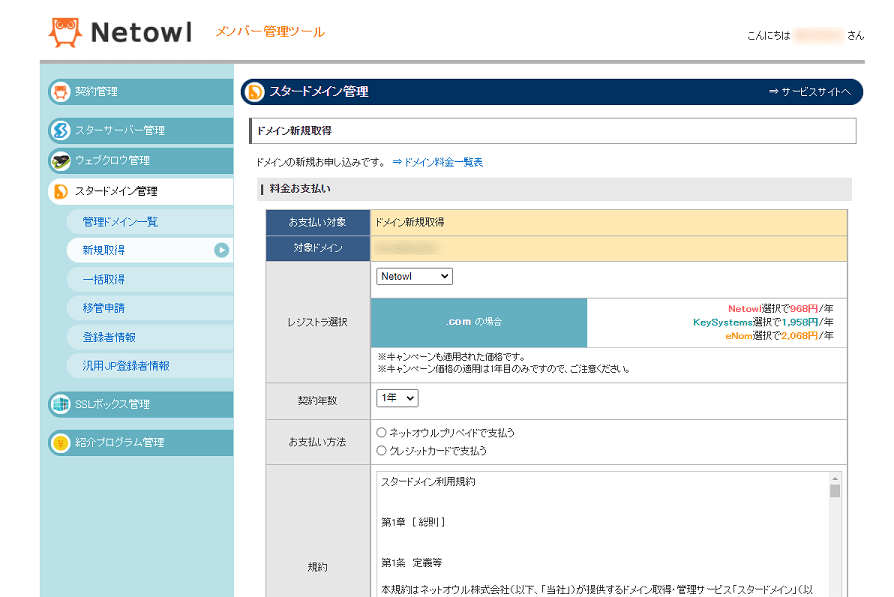The height and width of the screenshot is (597, 894).
Task: Click the KeySystems選択で1,958円/年 price text
Action: [x=763, y=323]
